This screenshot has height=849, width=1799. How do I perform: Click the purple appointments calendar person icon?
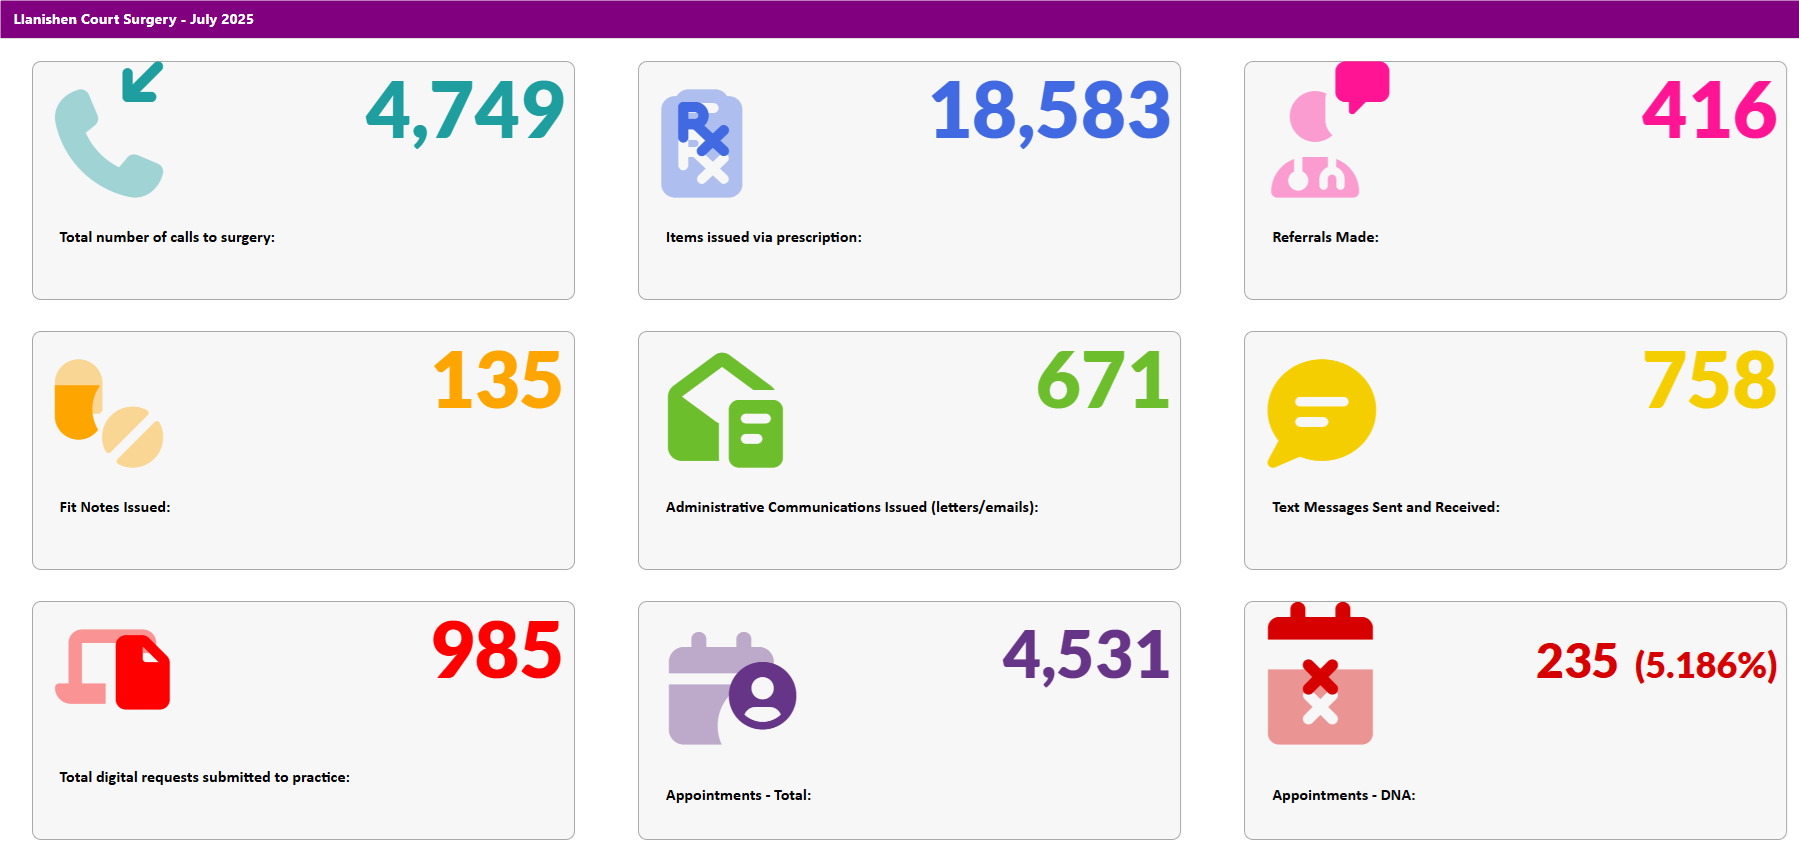point(731,689)
